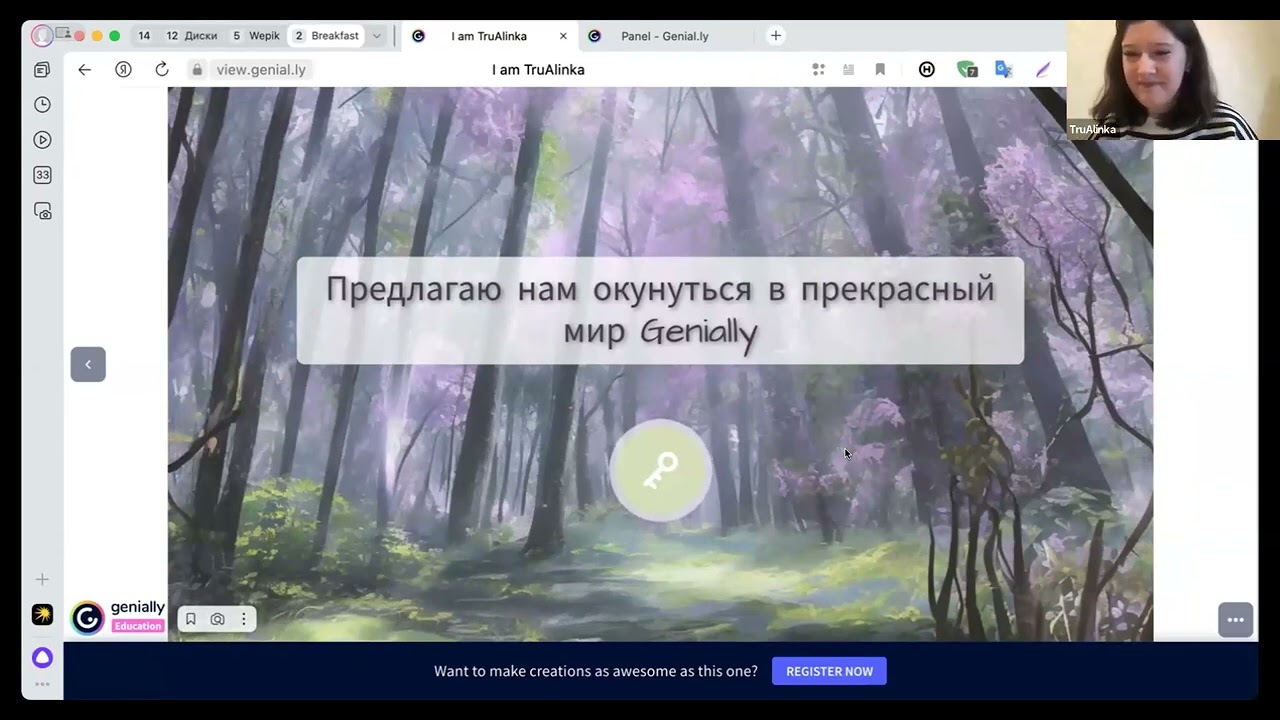The height and width of the screenshot is (720, 1280).
Task: Select the Breakfast tab group
Action: click(327, 36)
